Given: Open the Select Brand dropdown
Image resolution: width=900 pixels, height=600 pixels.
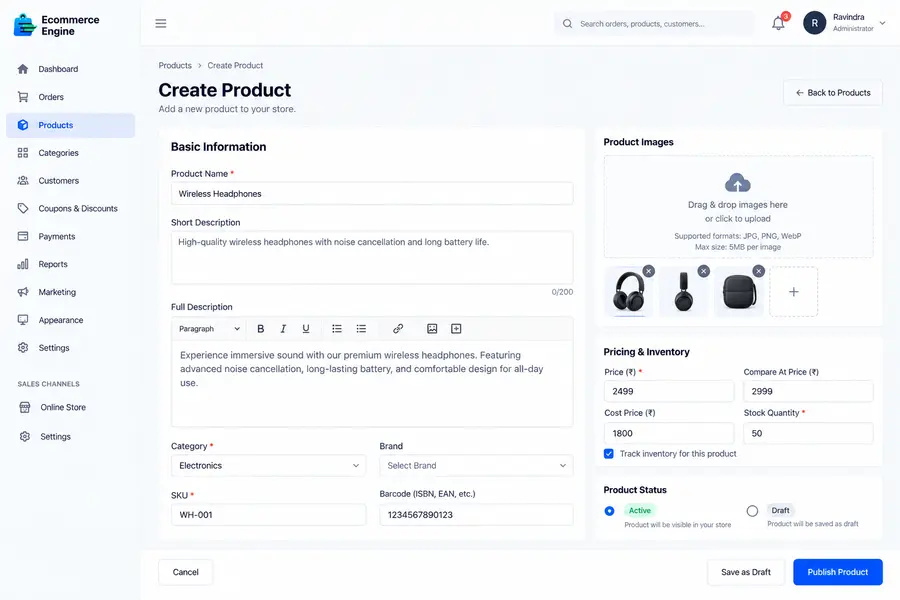Looking at the screenshot, I should [x=476, y=466].
